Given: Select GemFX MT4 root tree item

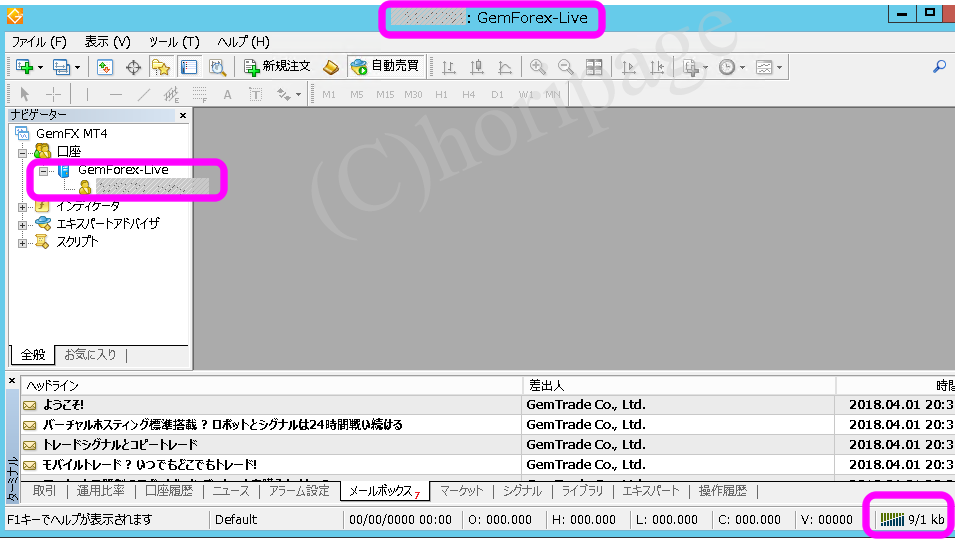Looking at the screenshot, I should pos(71,133).
